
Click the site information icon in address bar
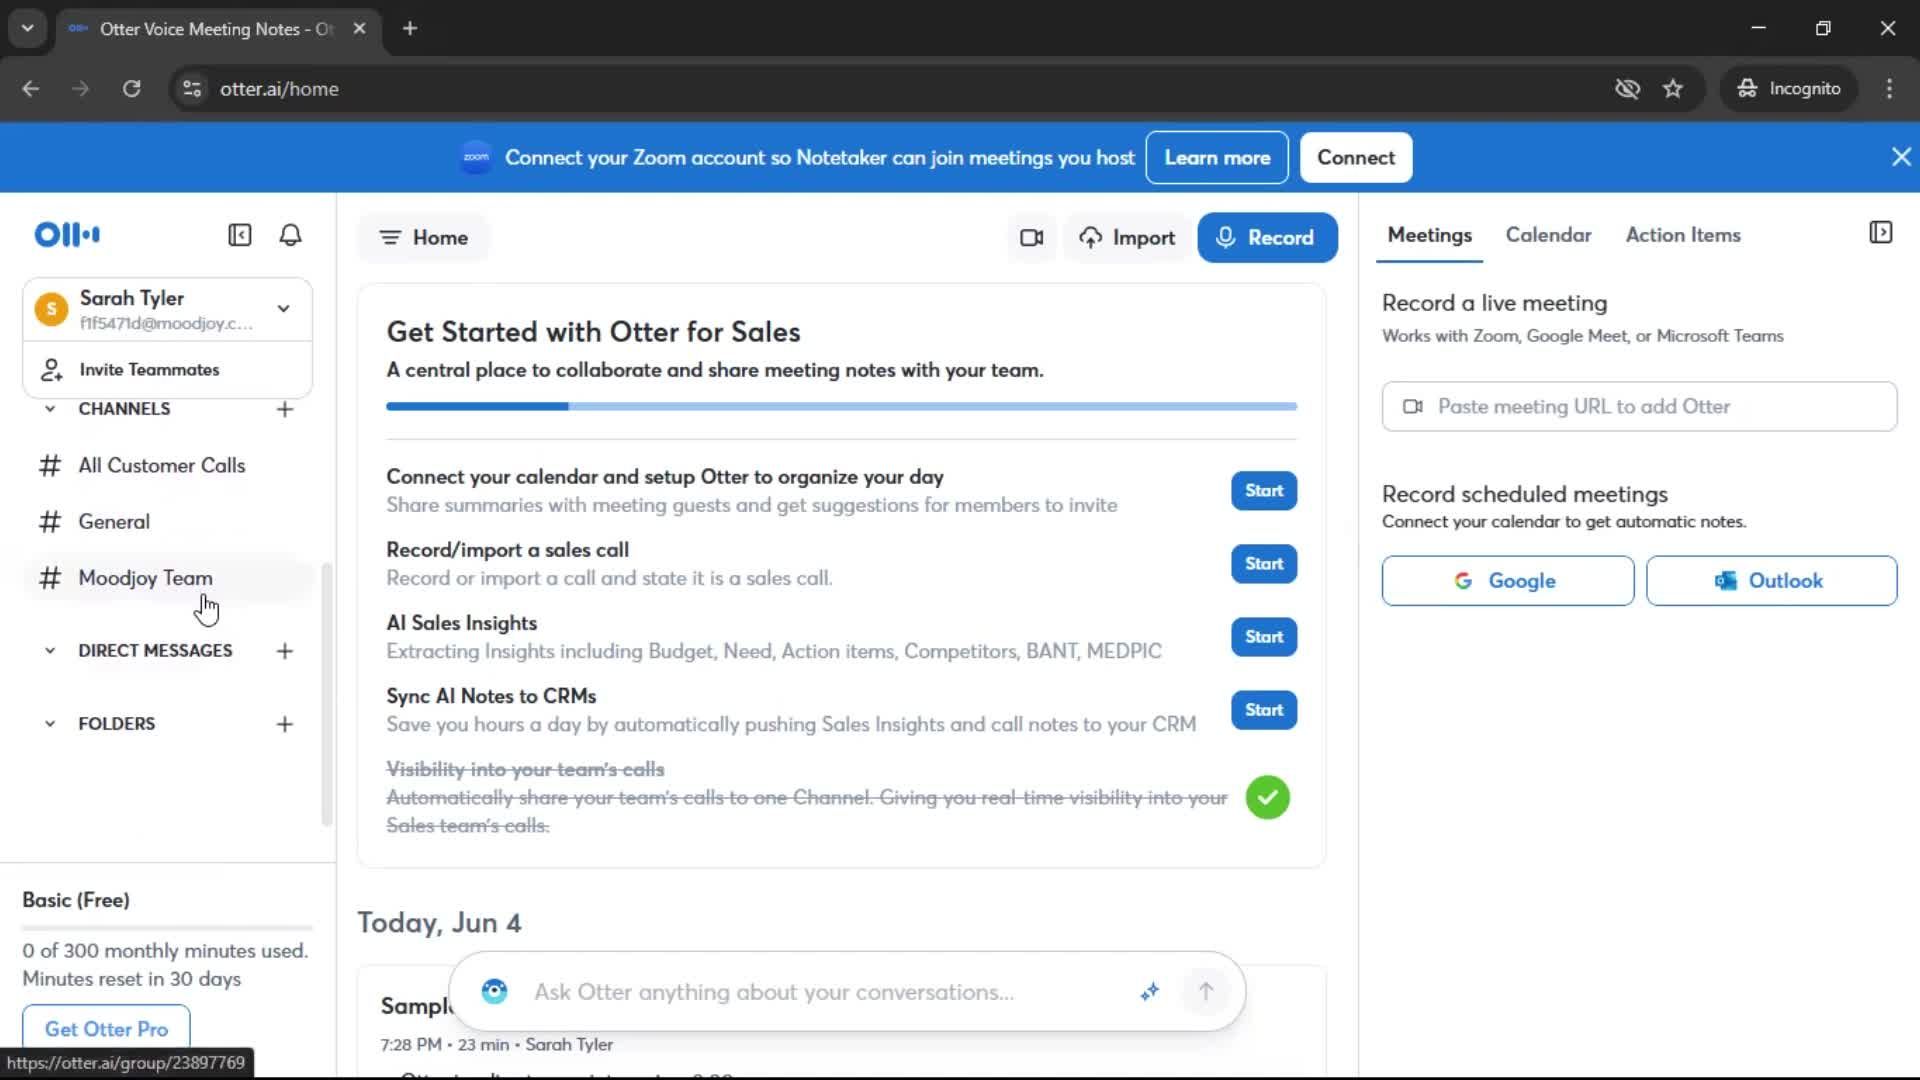tap(192, 88)
